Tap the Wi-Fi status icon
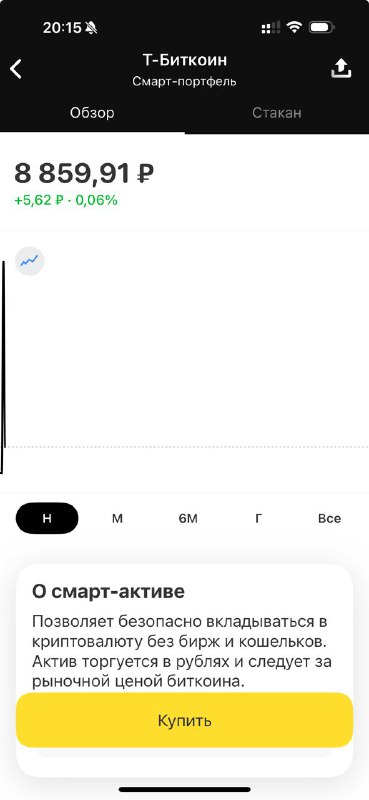369x800 pixels. pos(294,27)
